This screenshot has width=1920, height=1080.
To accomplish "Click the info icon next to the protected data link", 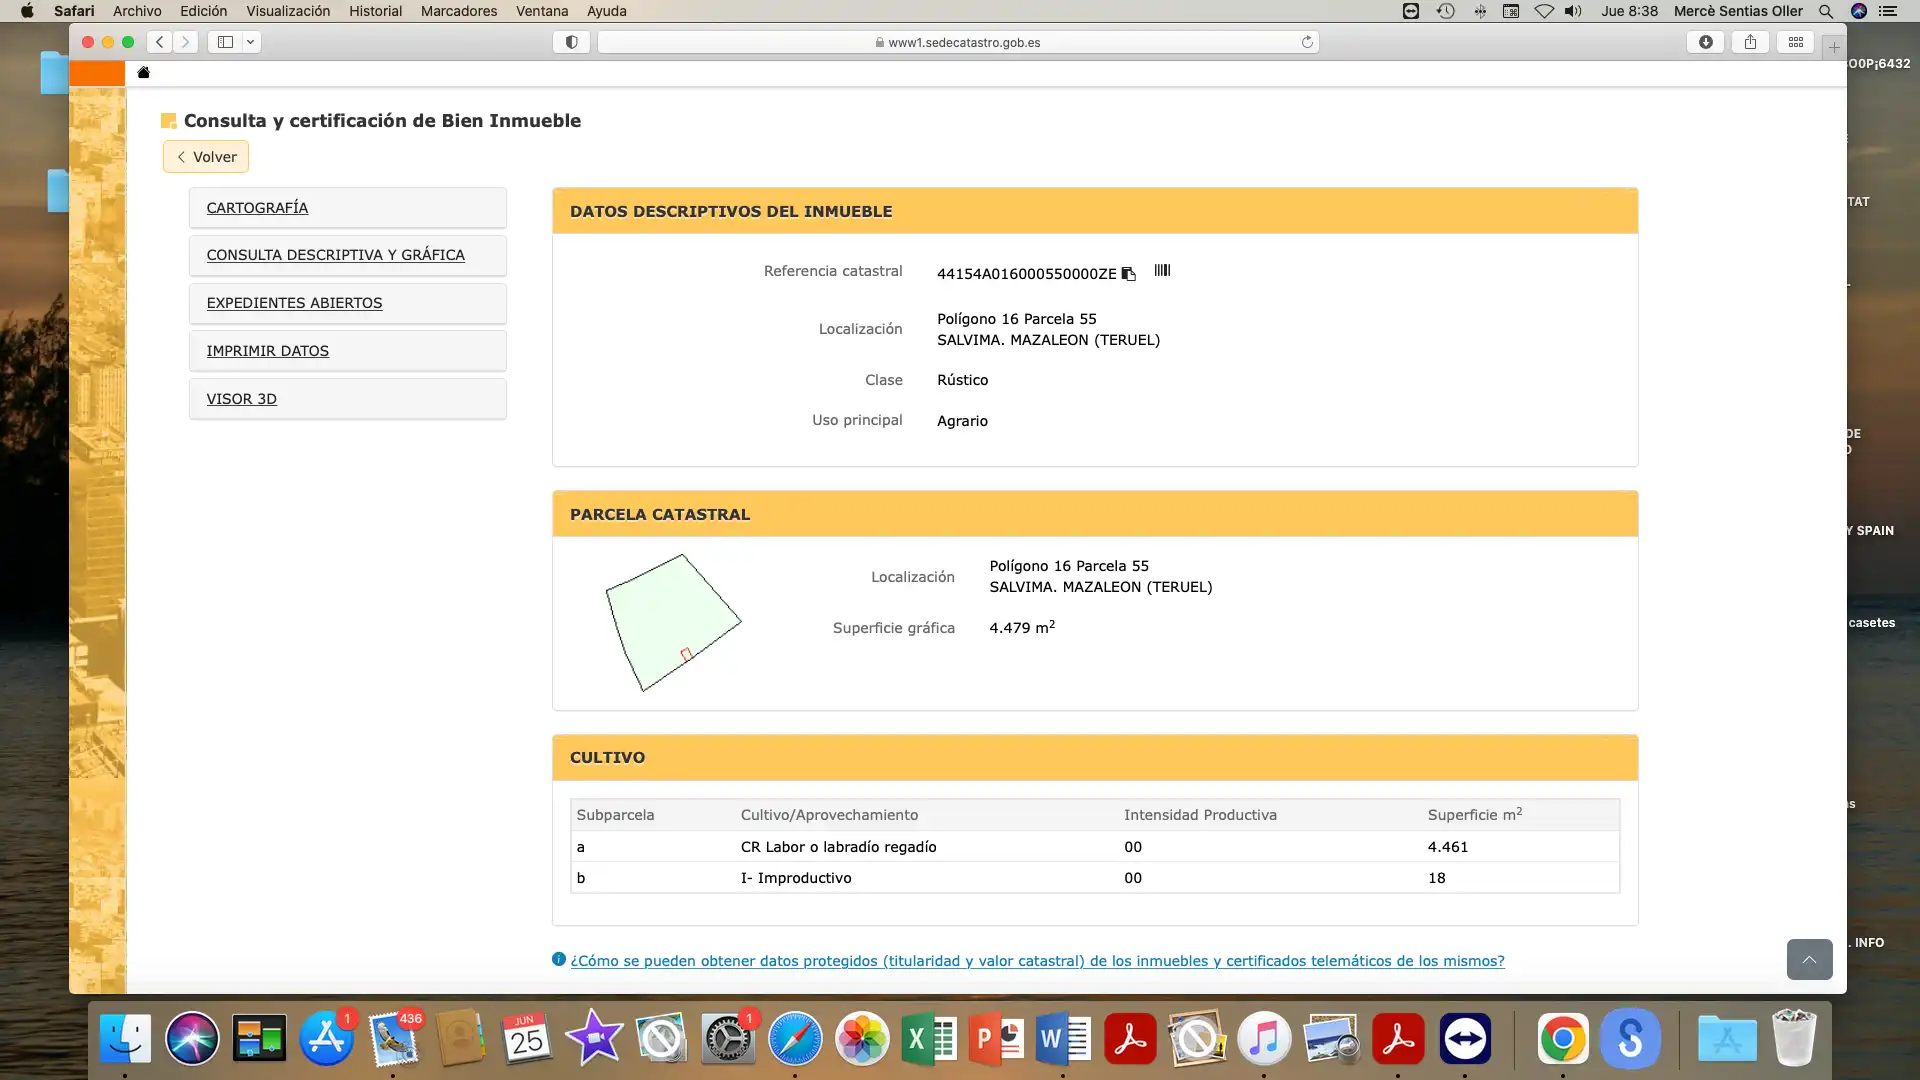I will pyautogui.click(x=559, y=959).
